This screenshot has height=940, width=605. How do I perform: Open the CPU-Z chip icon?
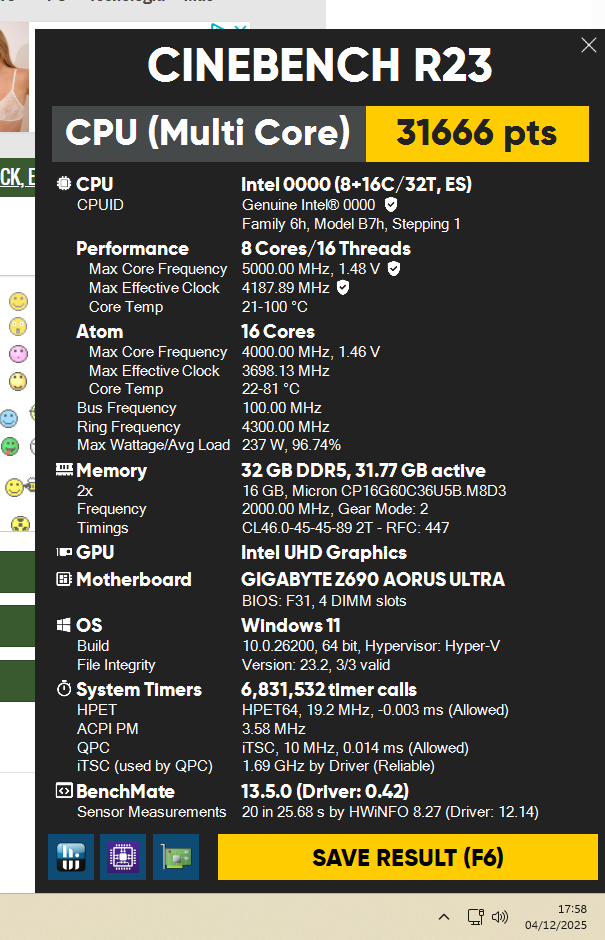click(x=123, y=857)
